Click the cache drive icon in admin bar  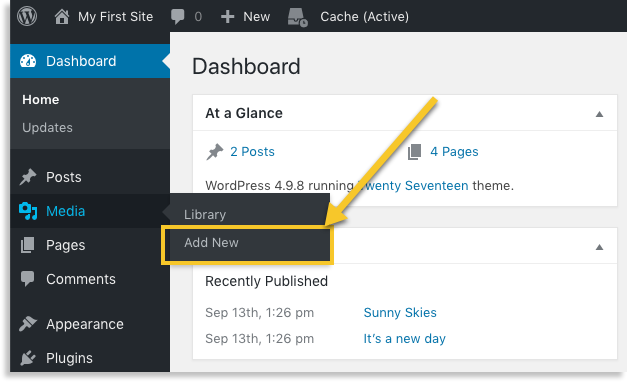pos(298,17)
